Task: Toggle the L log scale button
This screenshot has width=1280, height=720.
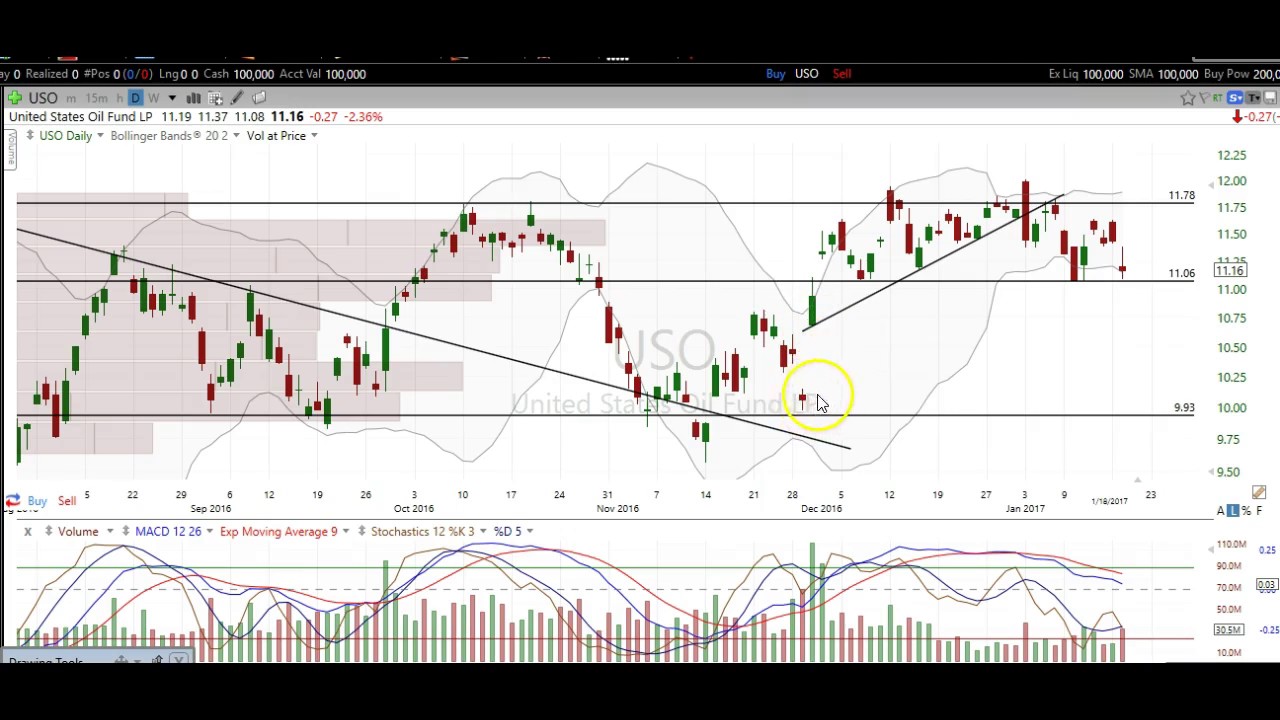Action: (x=1233, y=511)
